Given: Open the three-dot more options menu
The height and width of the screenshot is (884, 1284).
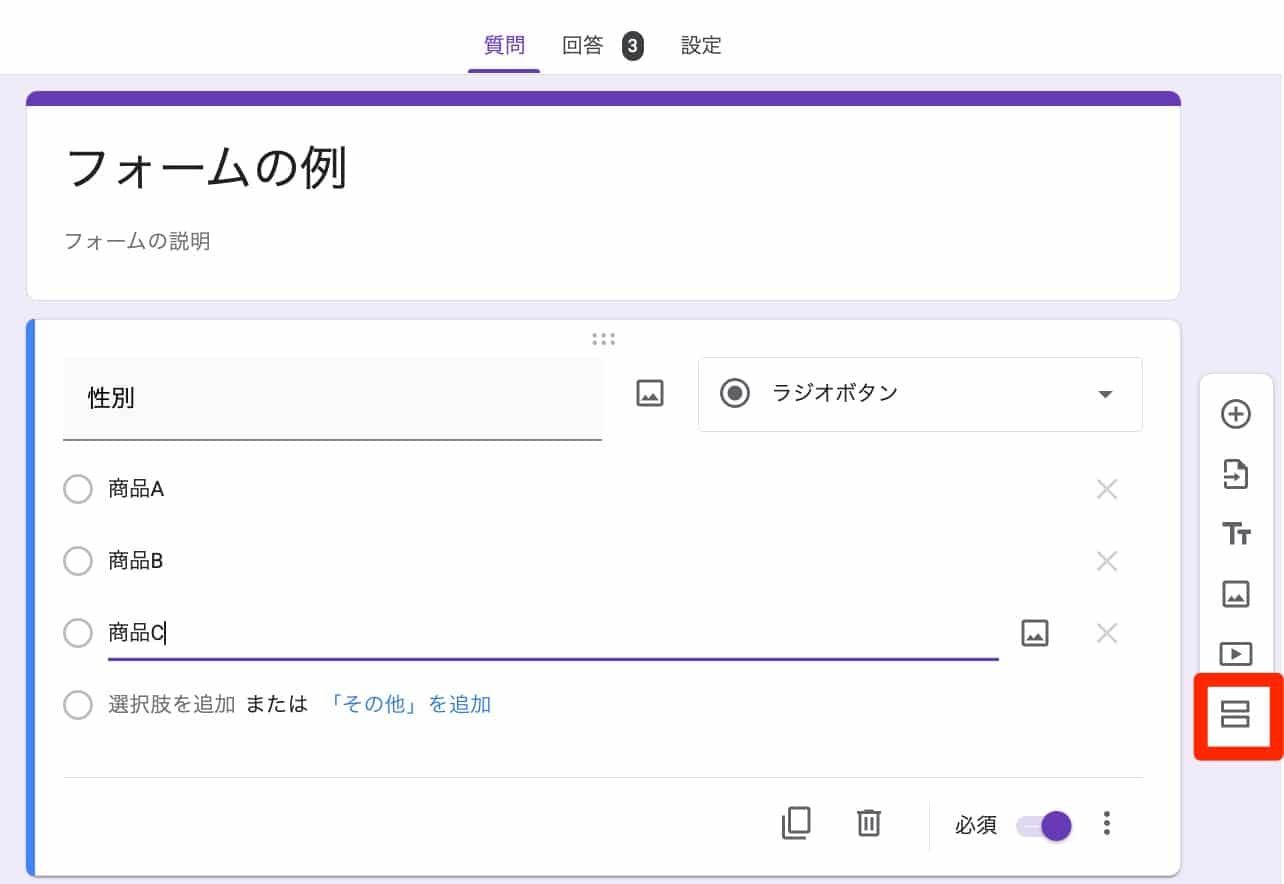Looking at the screenshot, I should click(x=1107, y=823).
